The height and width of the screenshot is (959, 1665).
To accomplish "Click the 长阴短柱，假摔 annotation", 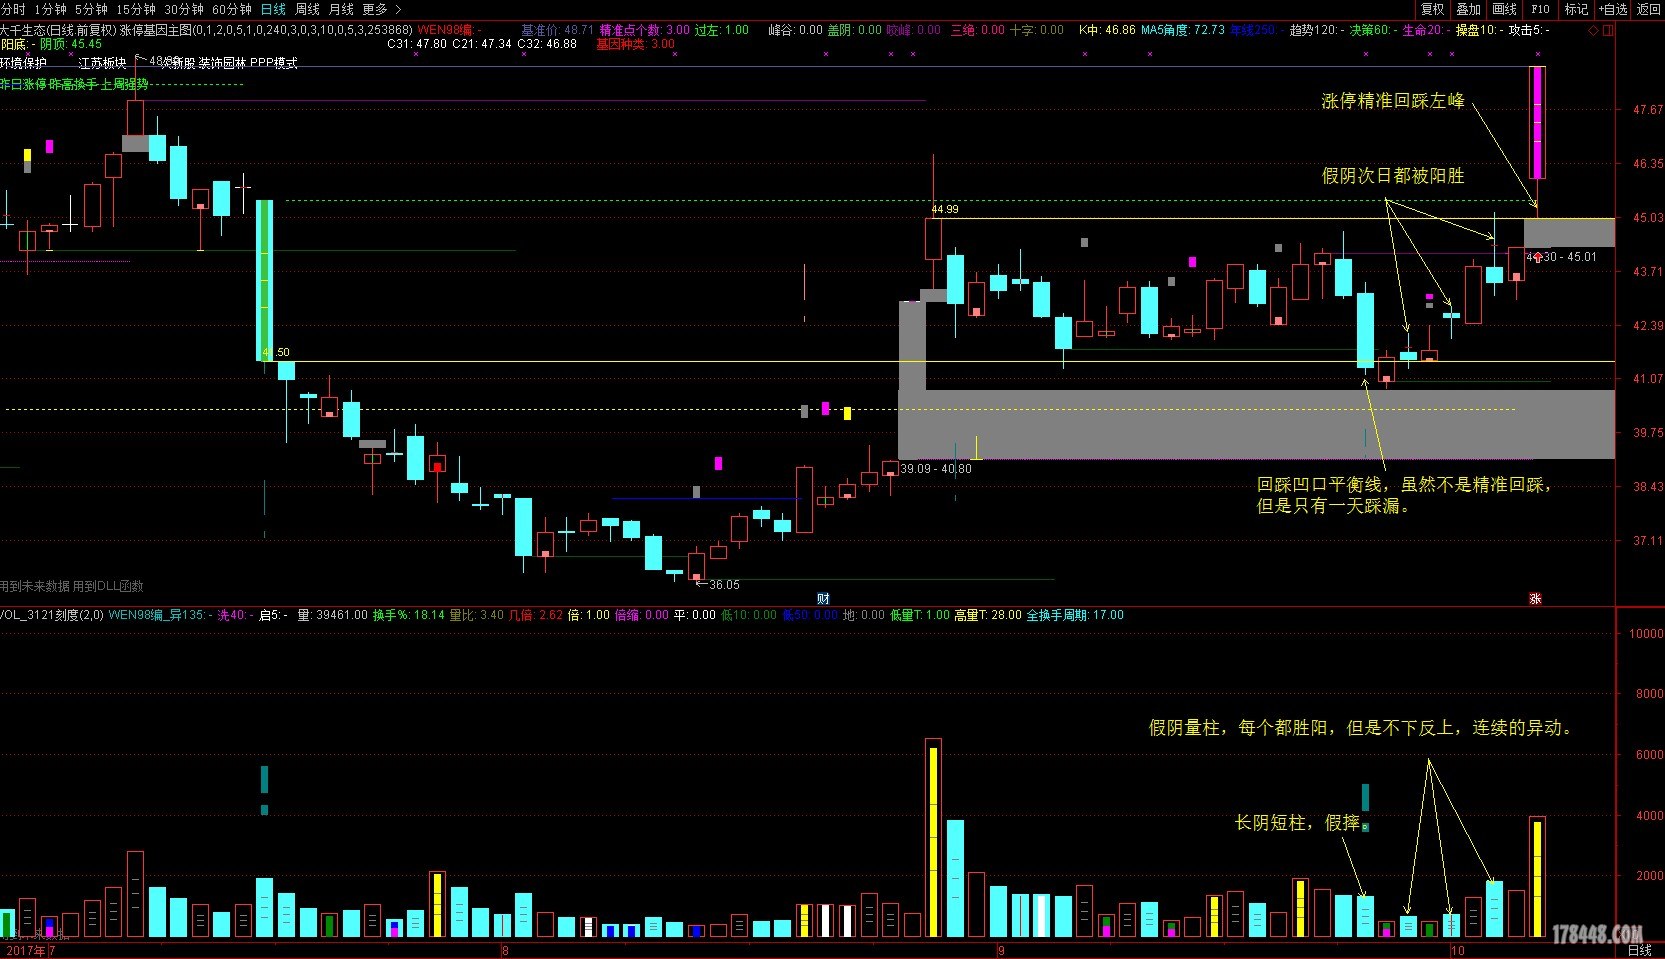I will [x=1297, y=822].
